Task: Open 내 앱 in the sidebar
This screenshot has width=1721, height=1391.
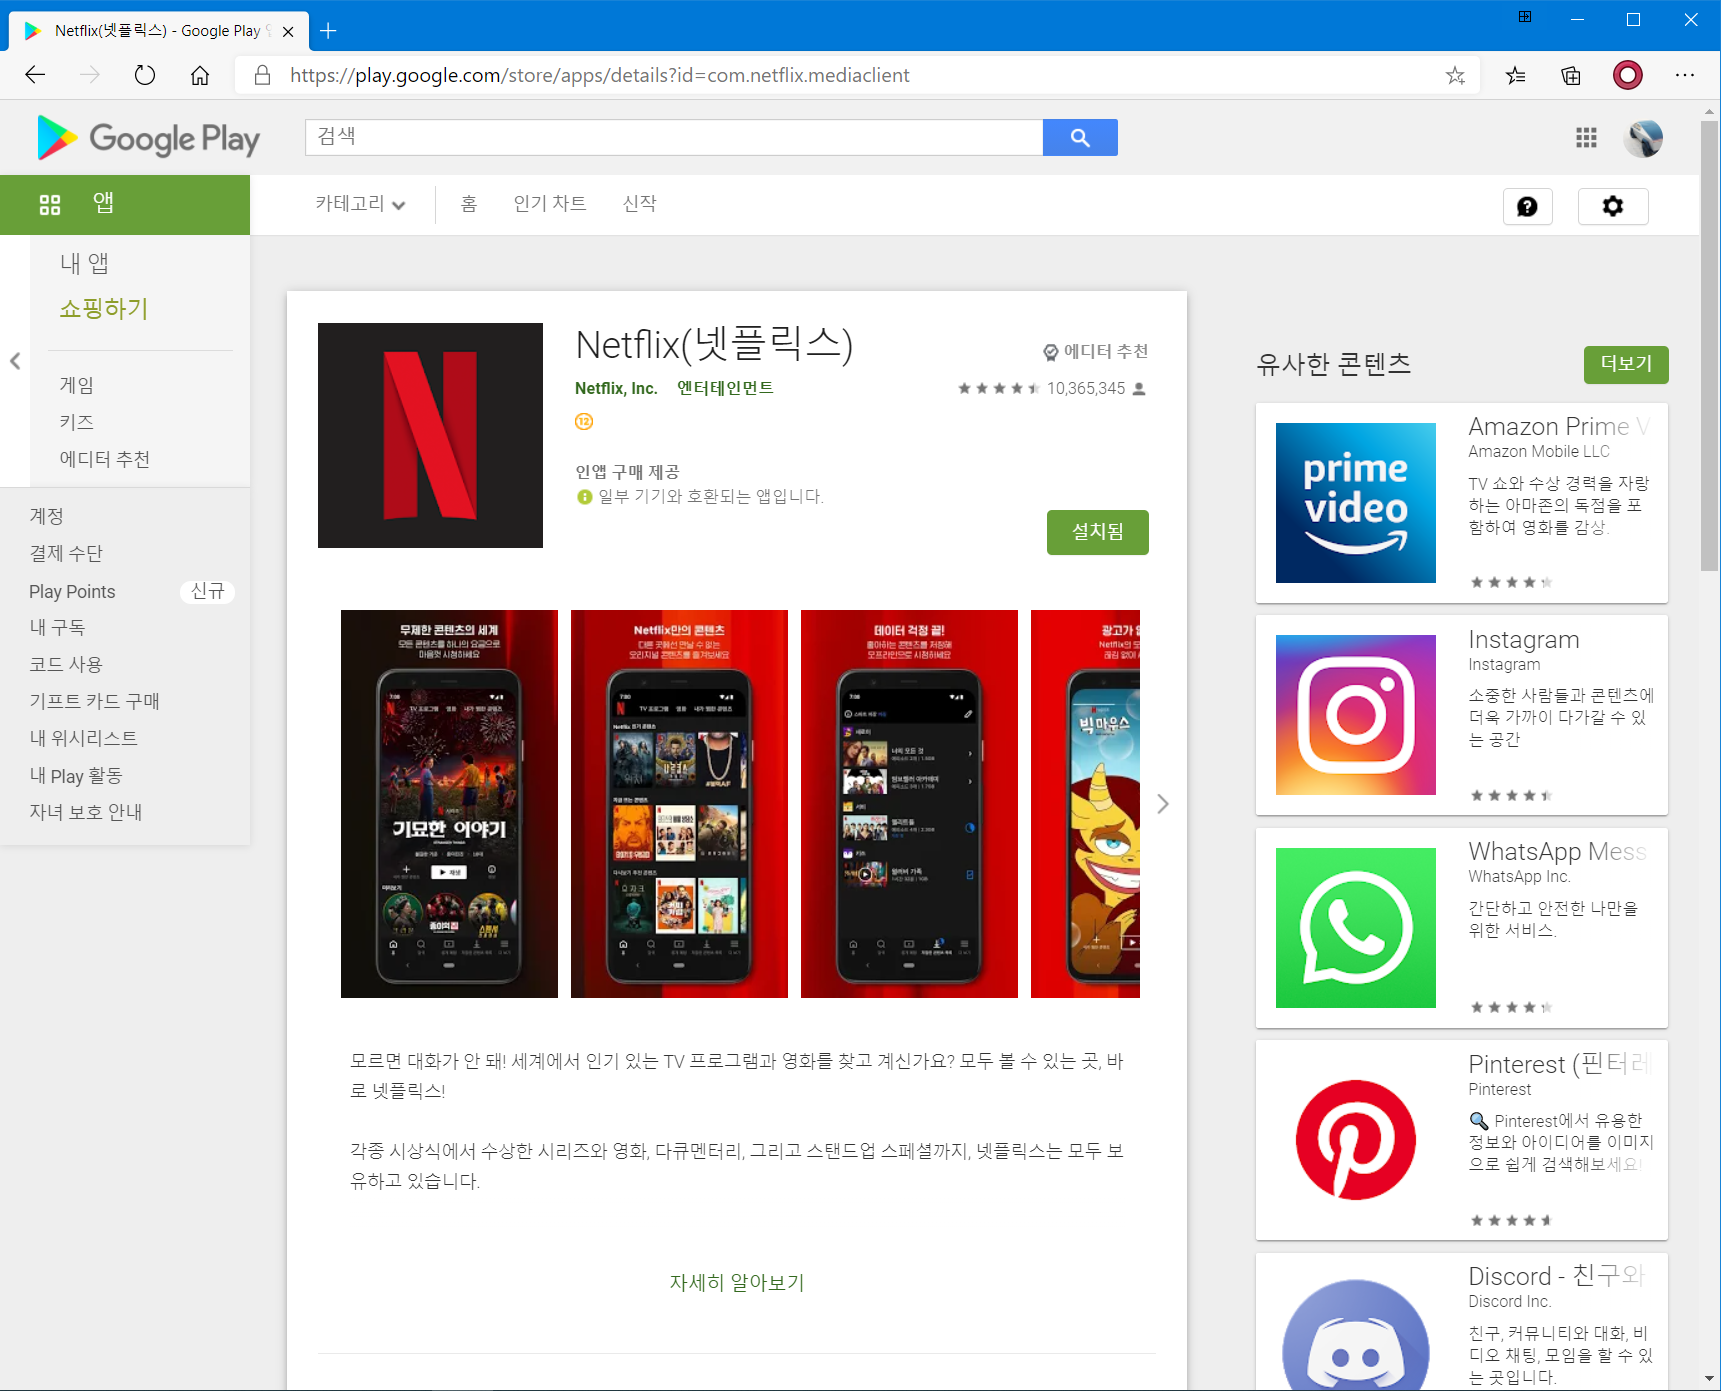Action: (x=84, y=263)
